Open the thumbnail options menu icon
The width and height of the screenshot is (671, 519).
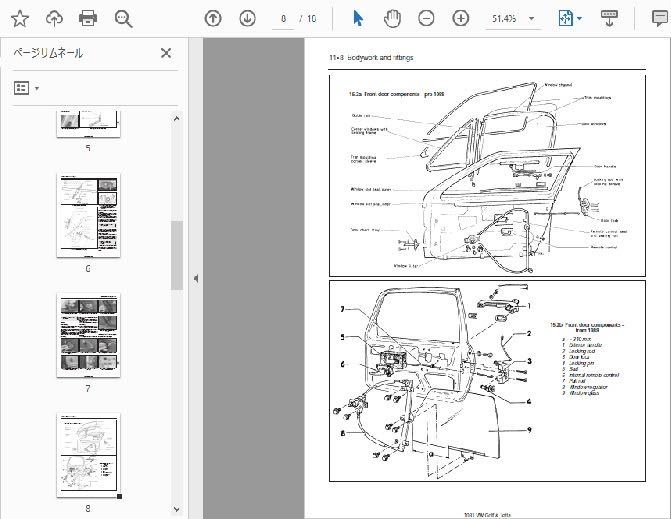[x=22, y=88]
